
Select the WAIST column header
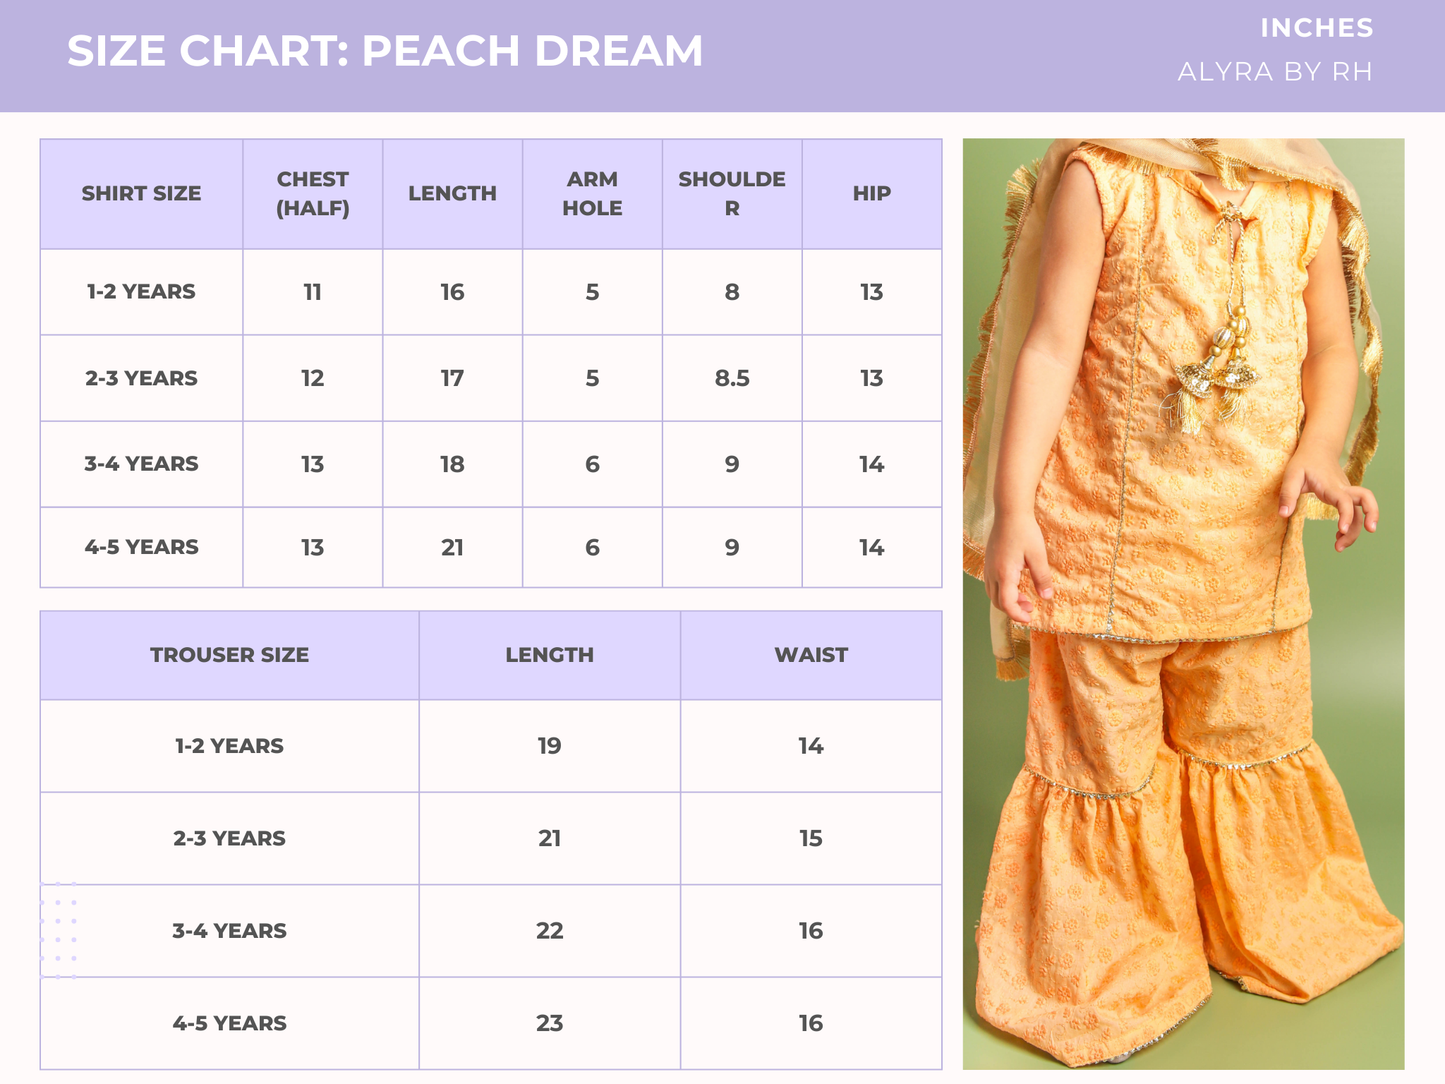tap(811, 654)
